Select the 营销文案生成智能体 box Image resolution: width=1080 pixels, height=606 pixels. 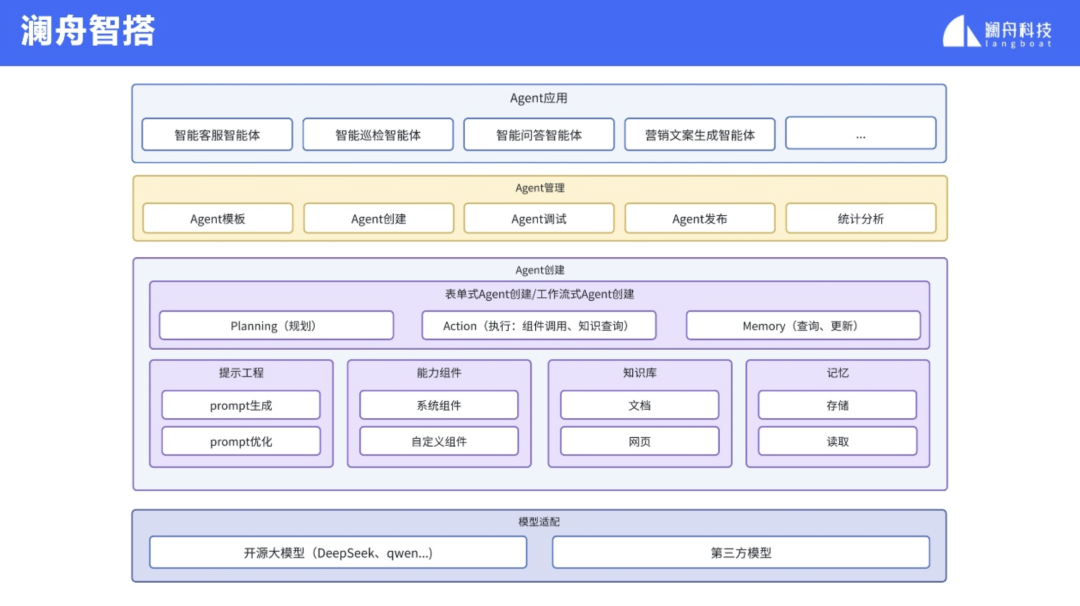pos(700,134)
